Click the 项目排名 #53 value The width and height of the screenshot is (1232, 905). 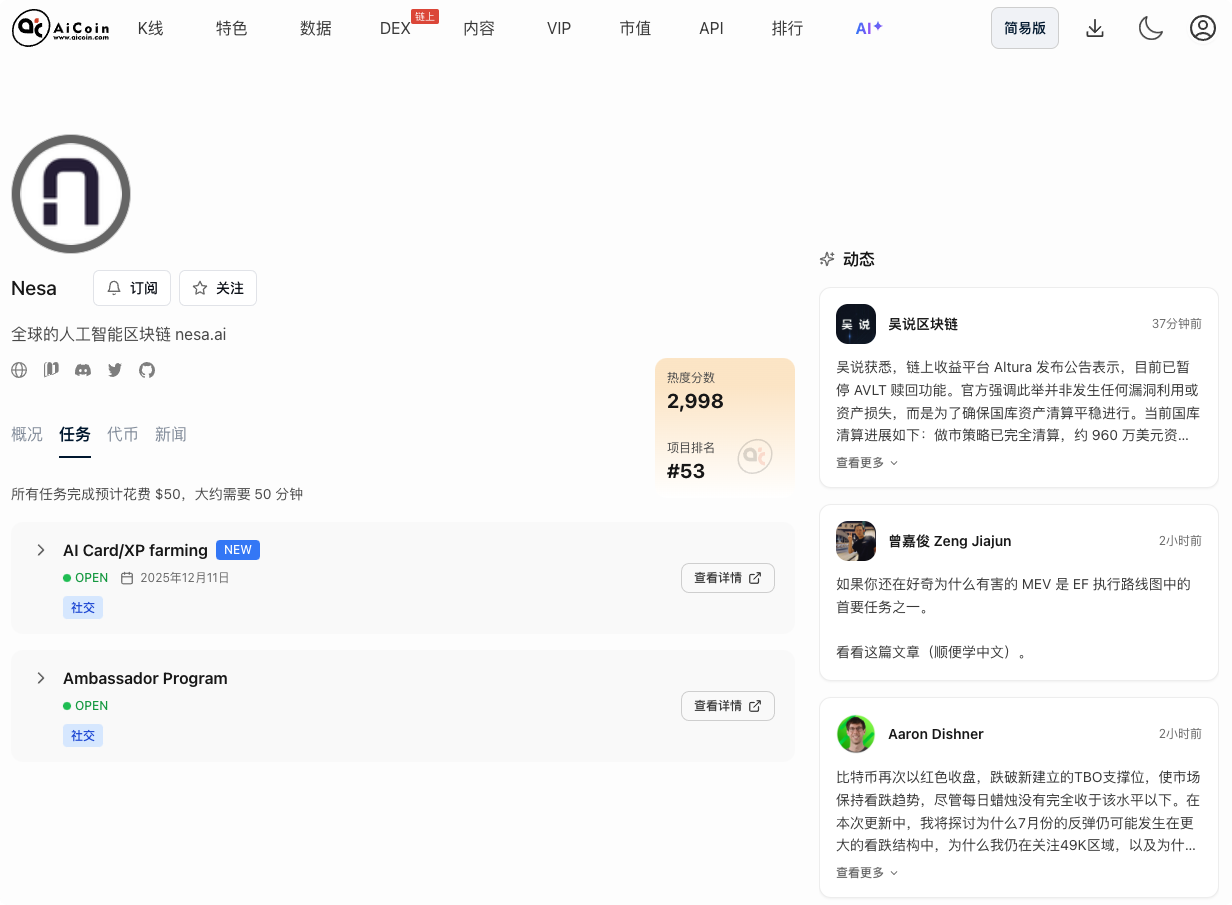click(686, 471)
